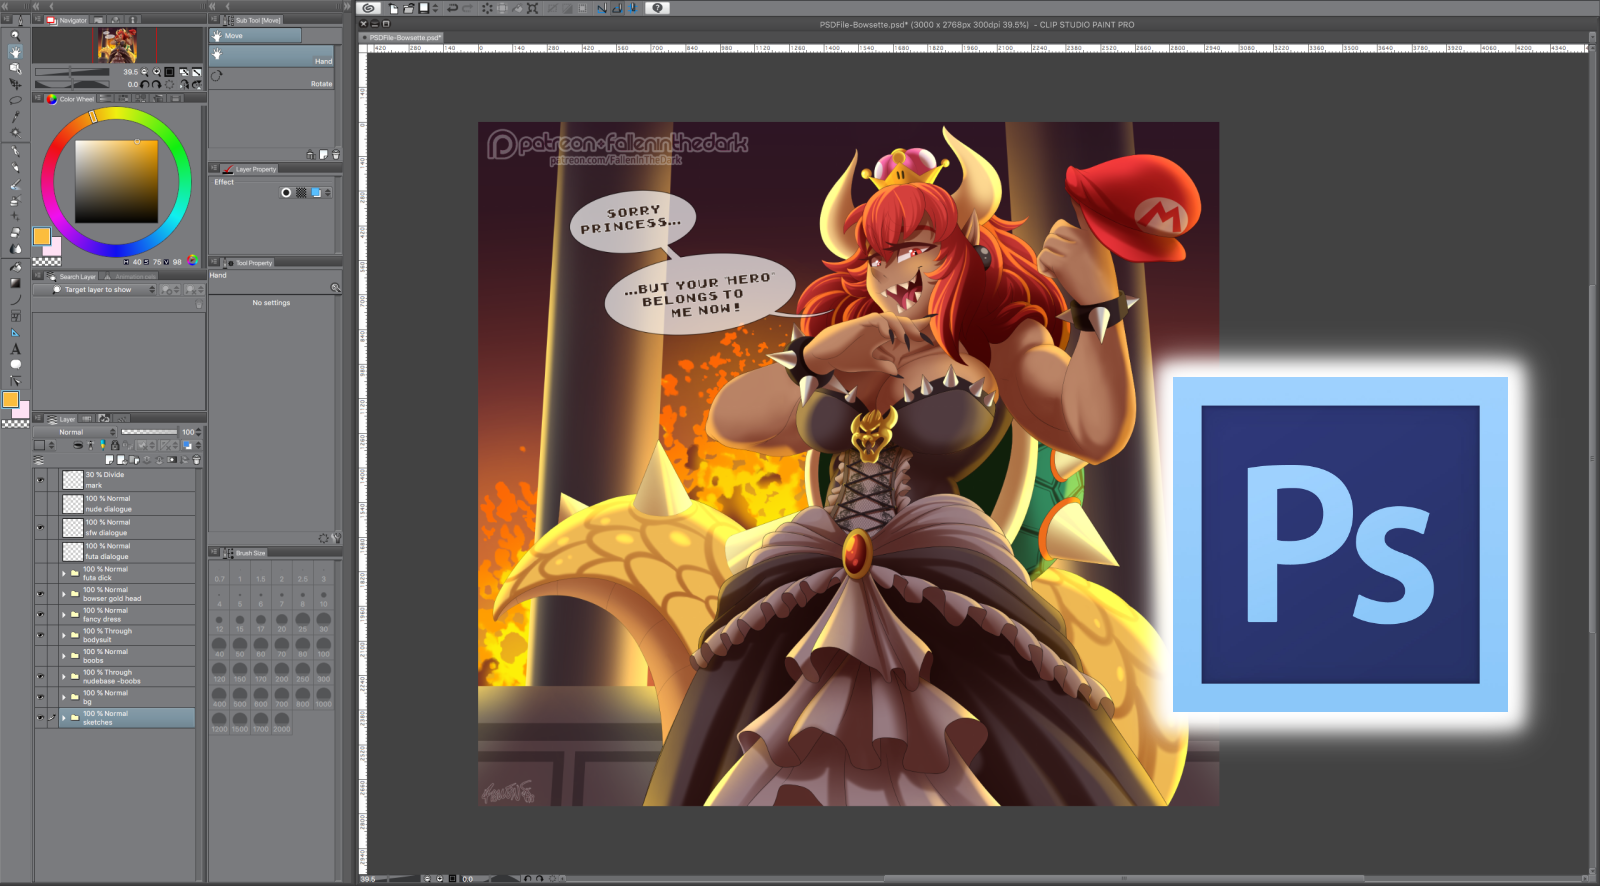Click the Undo arrow in the command bar
Viewport: 1600px width, 886px height.
click(x=452, y=8)
